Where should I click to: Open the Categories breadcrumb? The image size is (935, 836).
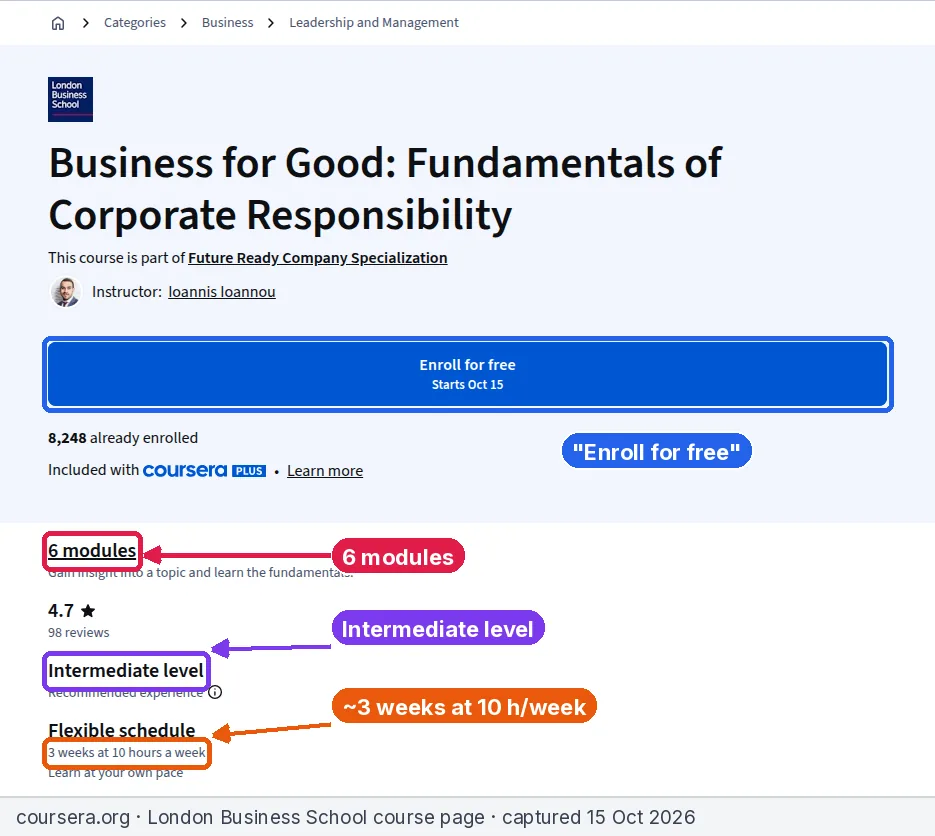135,23
